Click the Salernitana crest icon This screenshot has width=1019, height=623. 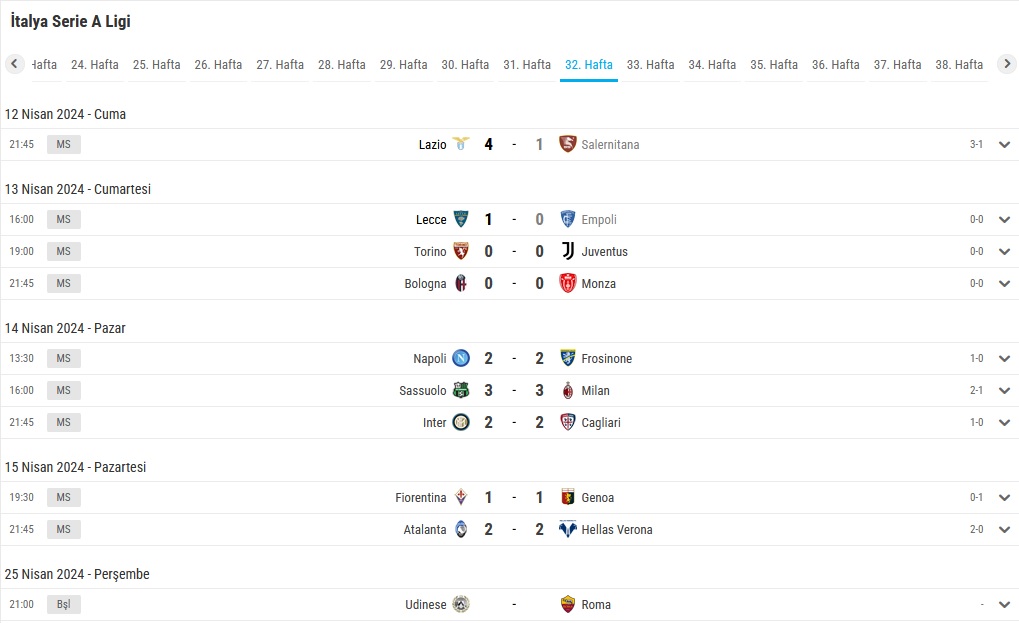coord(568,144)
